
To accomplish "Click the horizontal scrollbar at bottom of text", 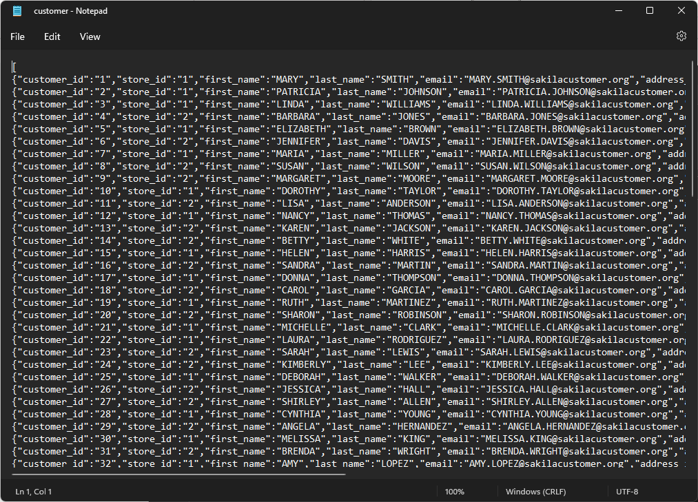I will pos(180,474).
